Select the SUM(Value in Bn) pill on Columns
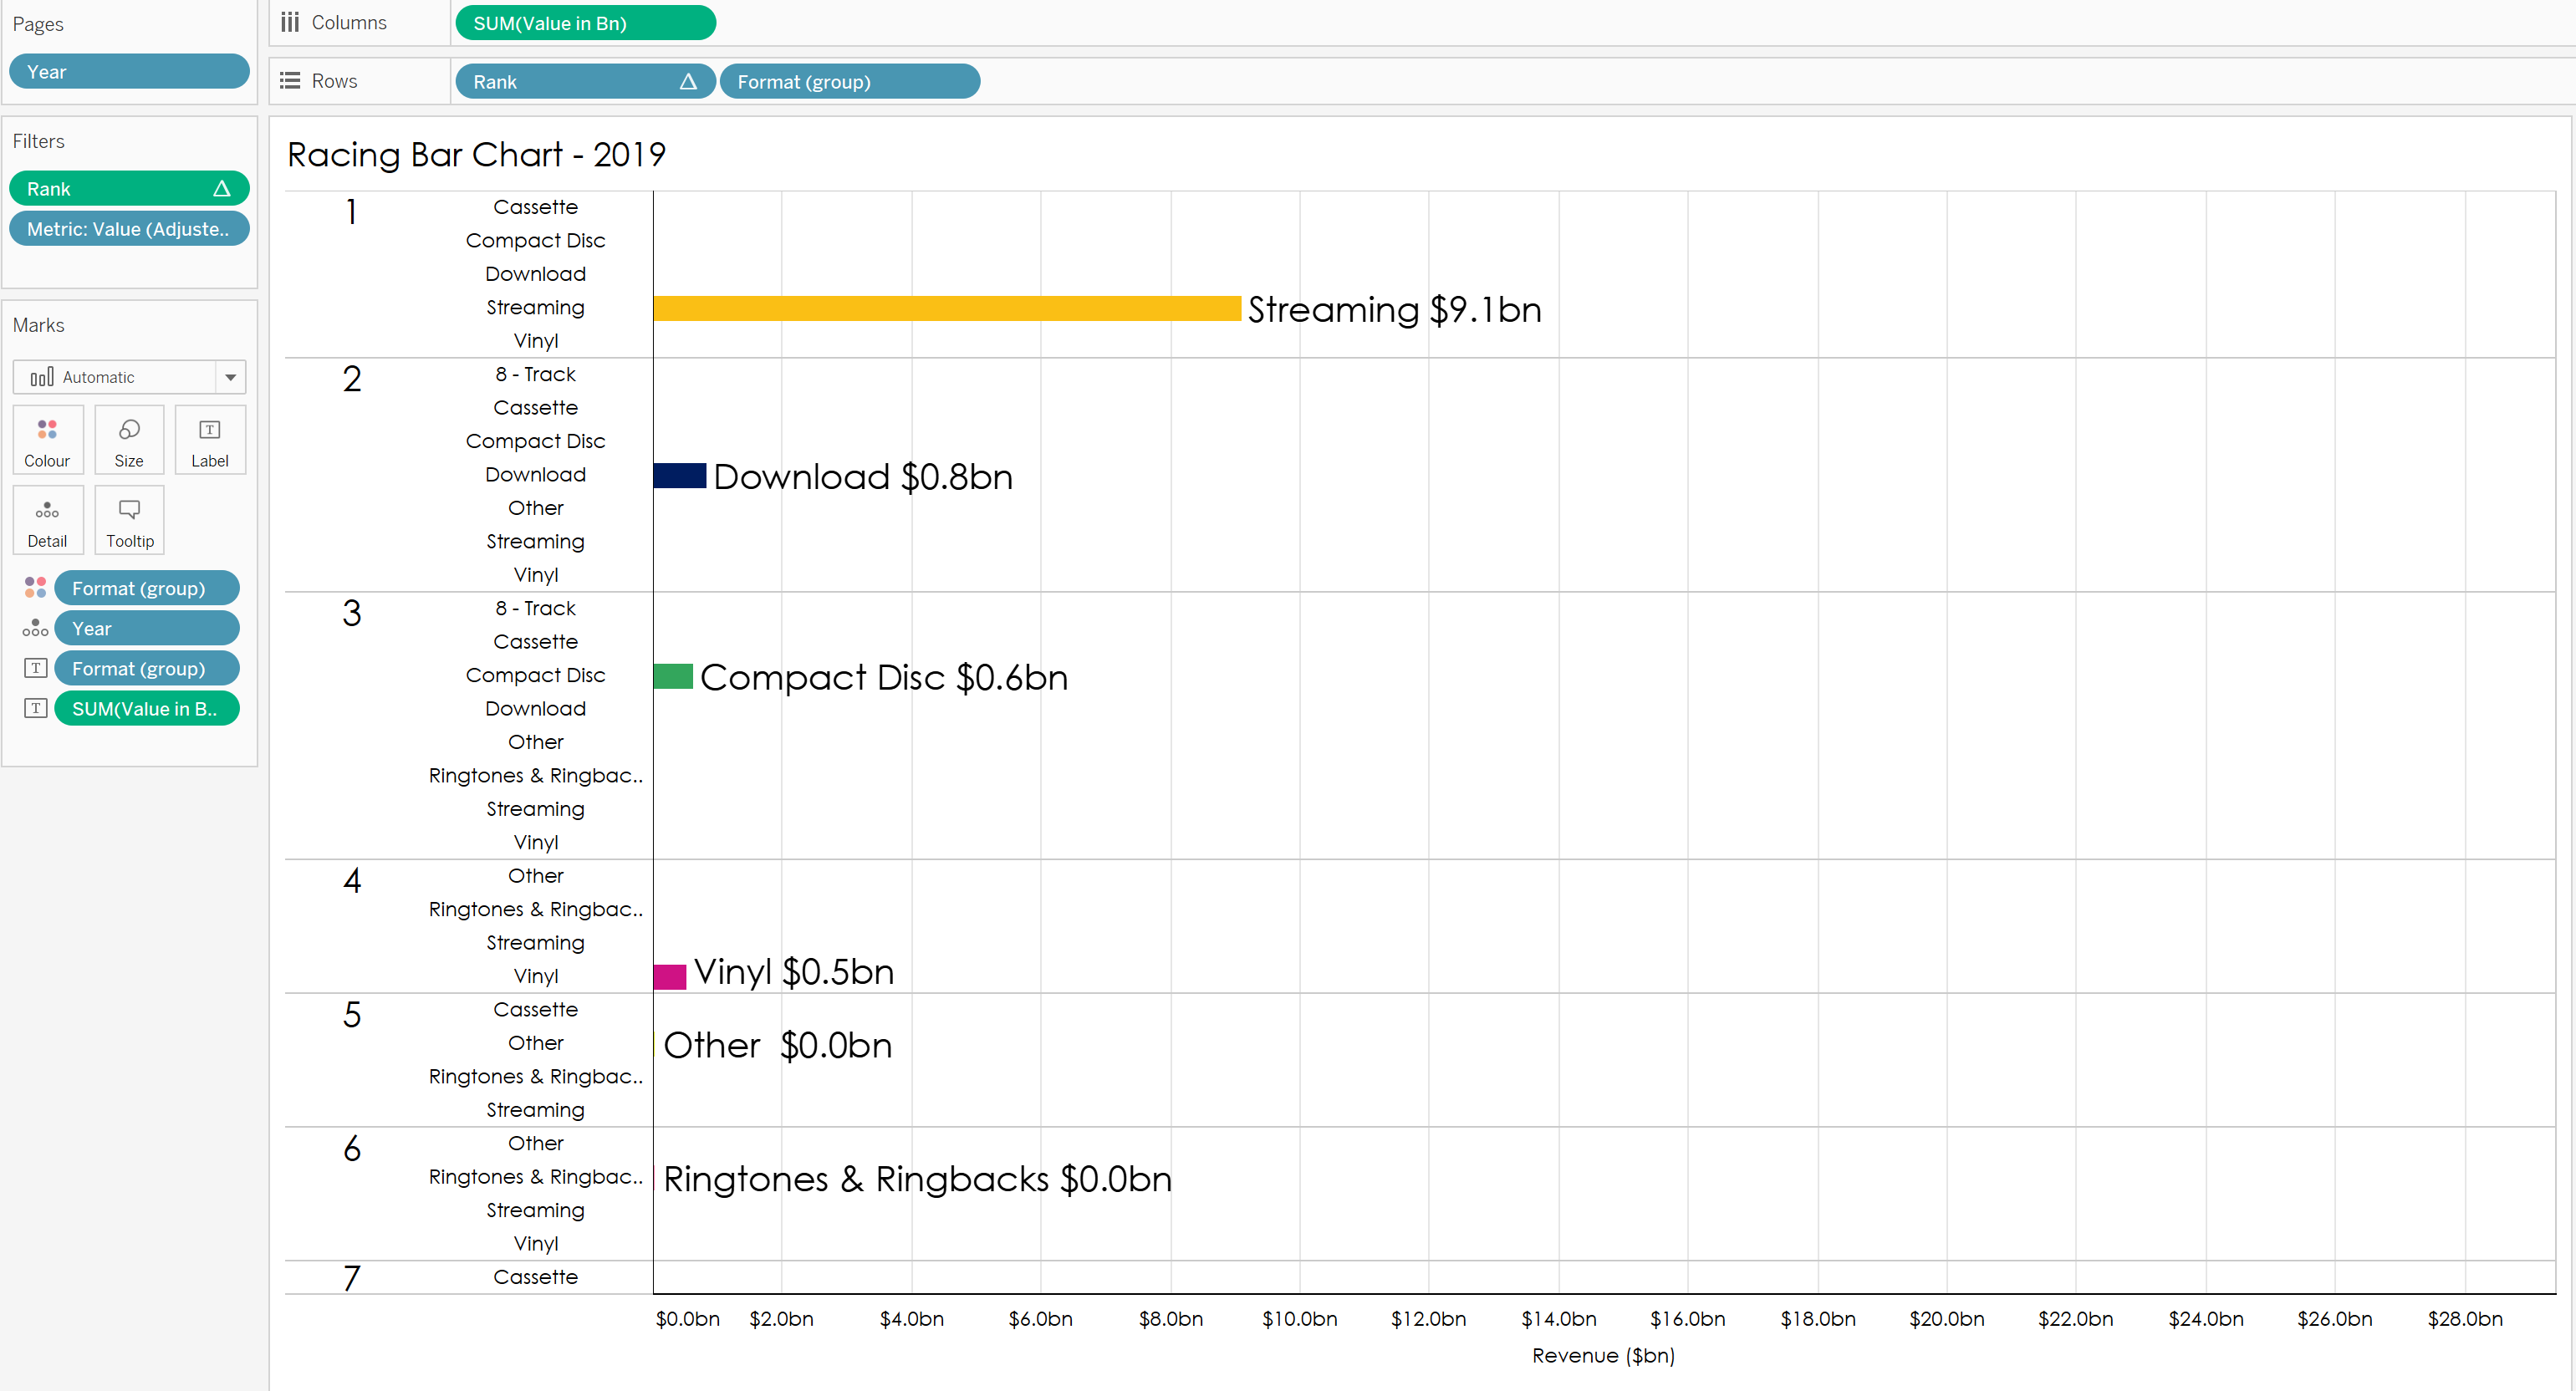 click(x=586, y=23)
